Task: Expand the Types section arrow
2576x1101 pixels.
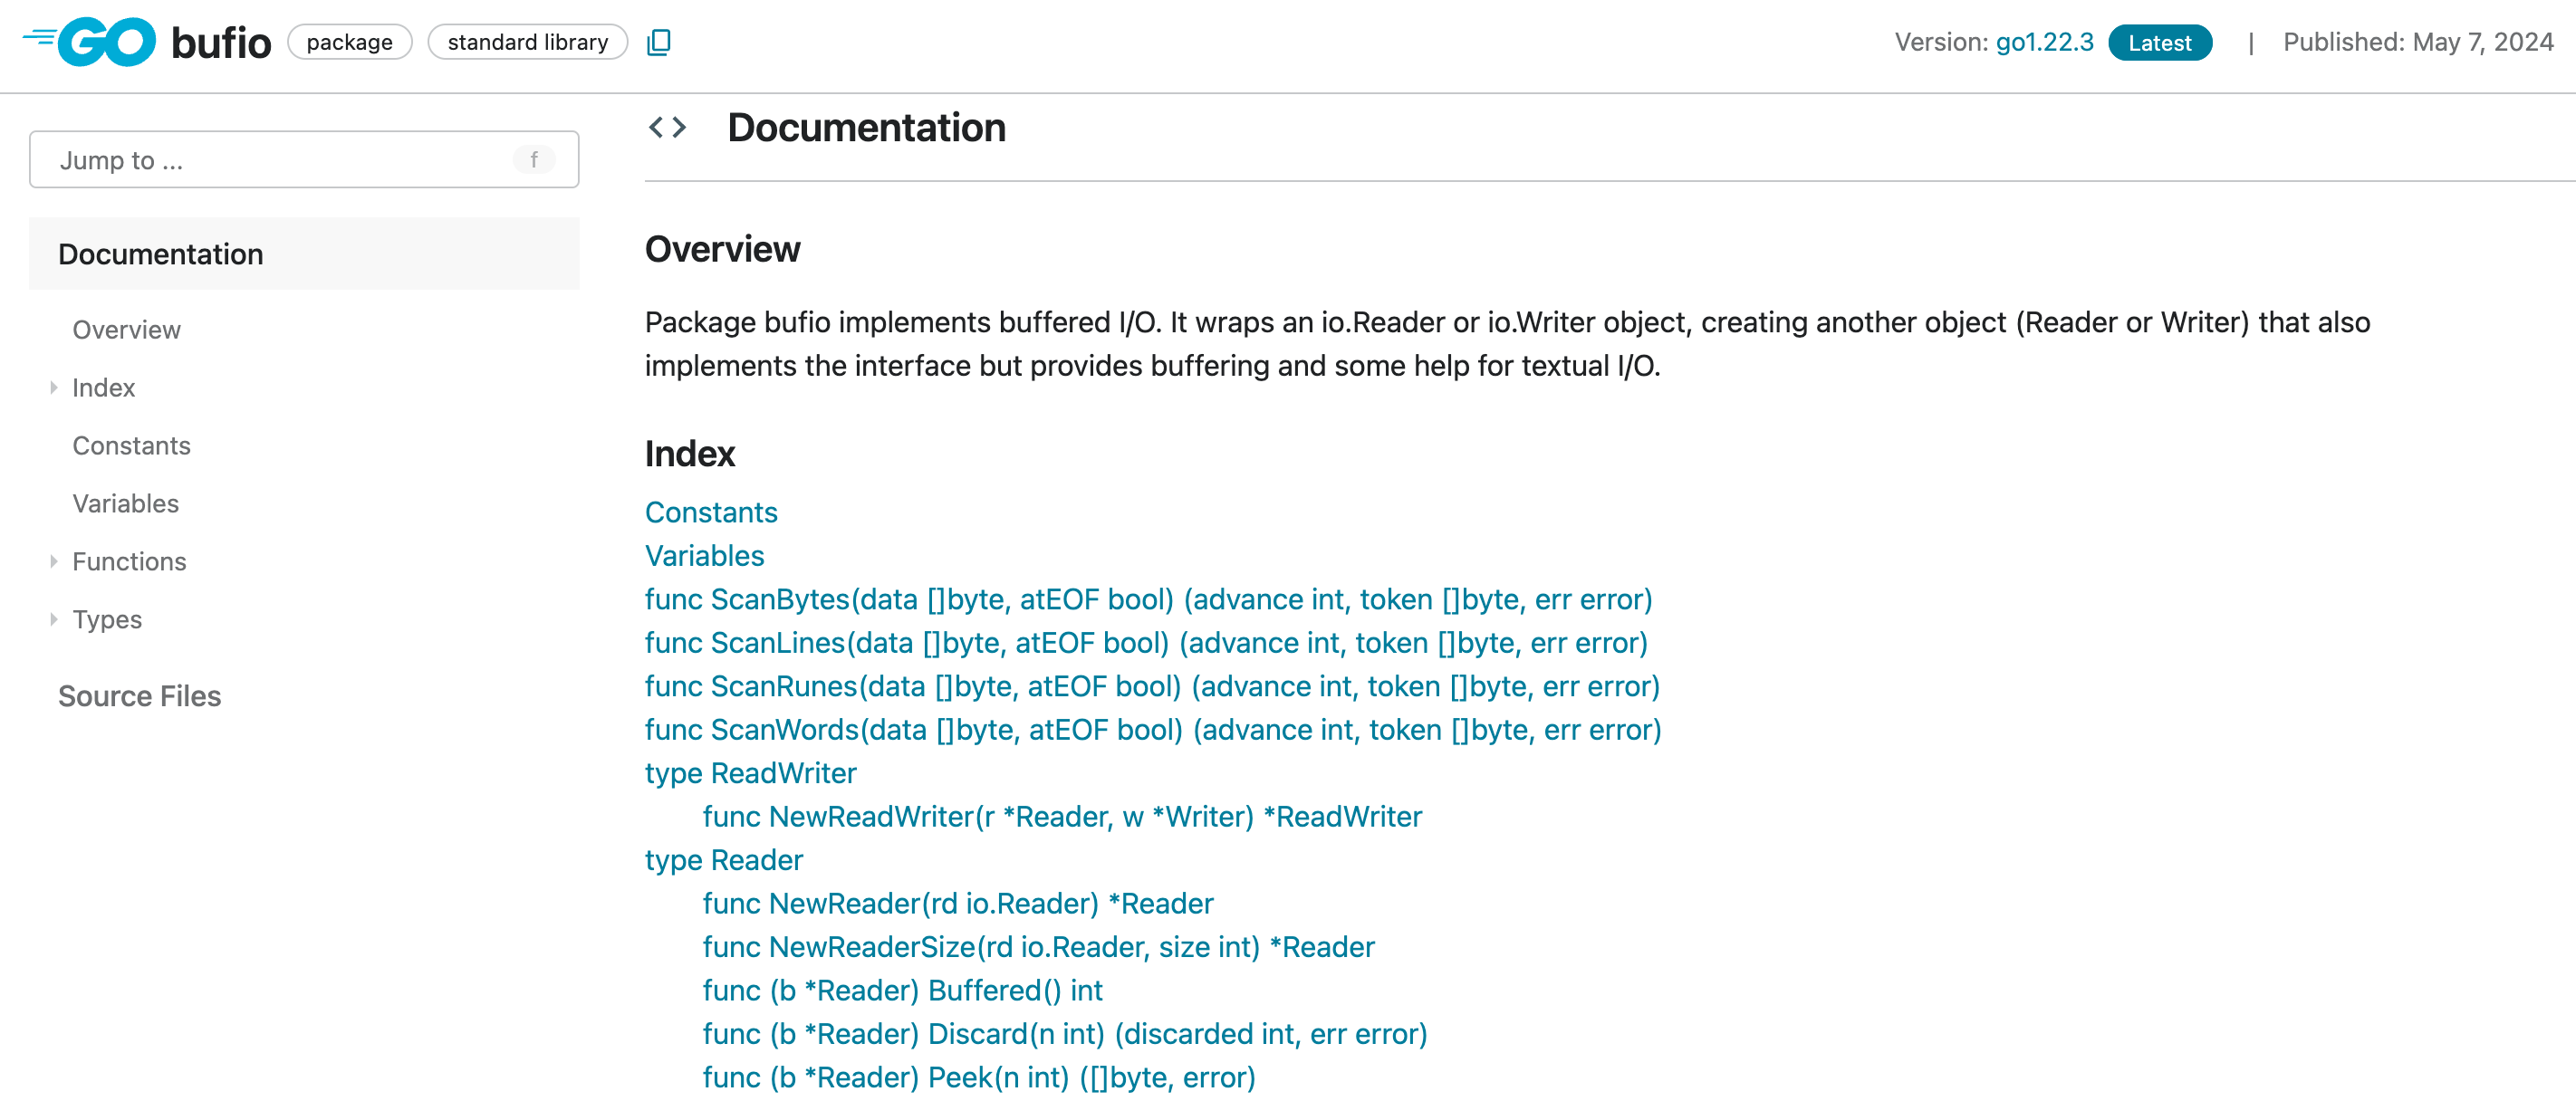Action: 54,620
